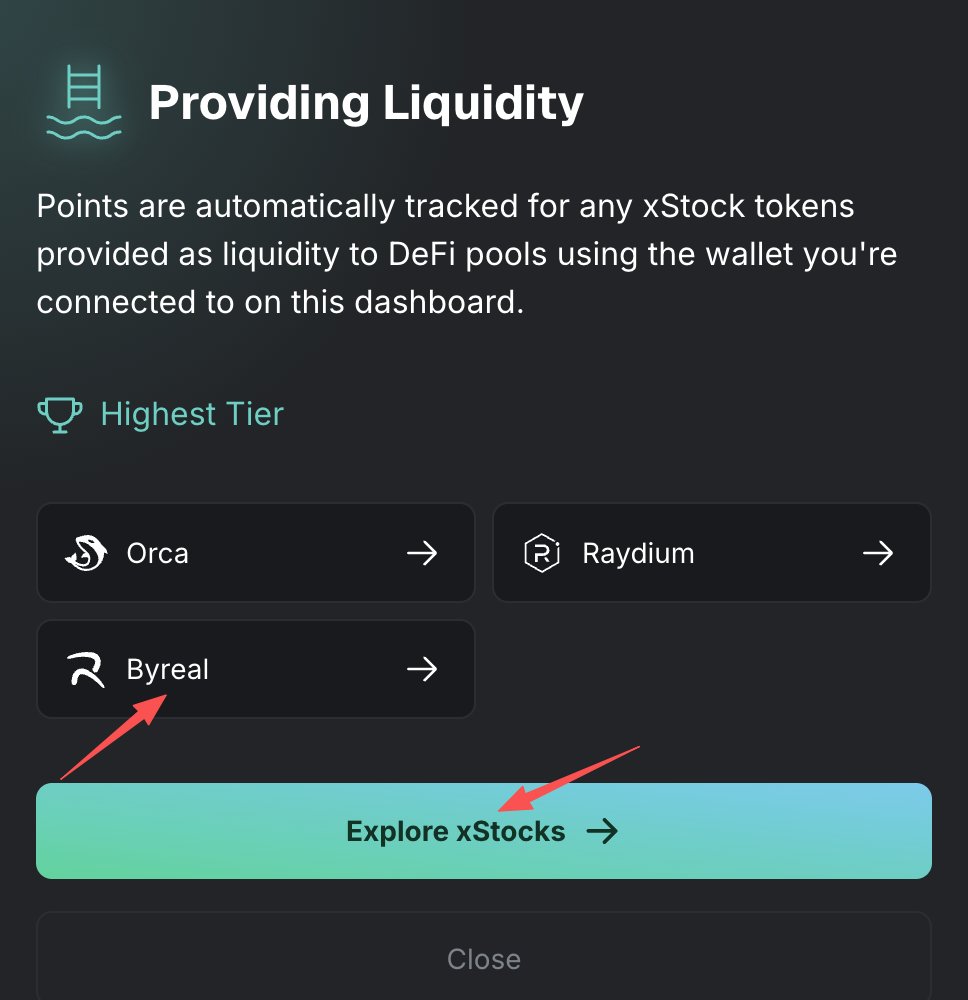
Task: Click the Providing Liquidity heading
Action: tap(366, 102)
